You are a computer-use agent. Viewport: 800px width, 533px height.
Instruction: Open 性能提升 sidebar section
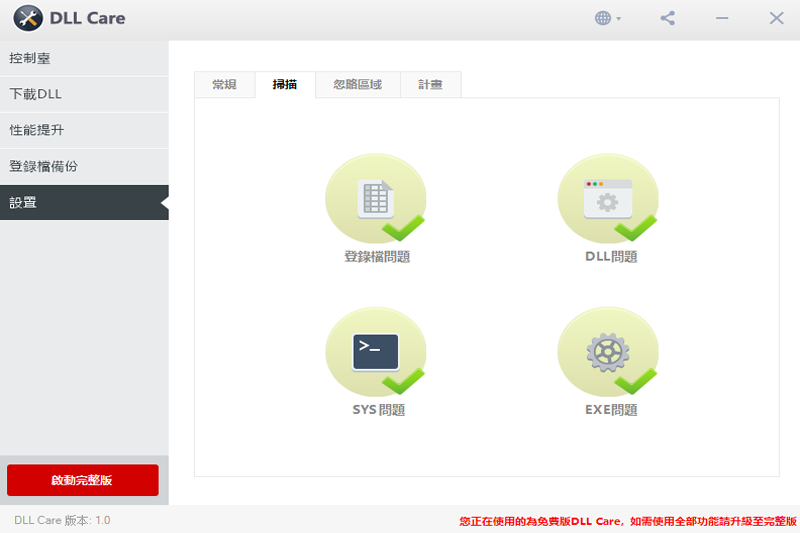point(84,131)
